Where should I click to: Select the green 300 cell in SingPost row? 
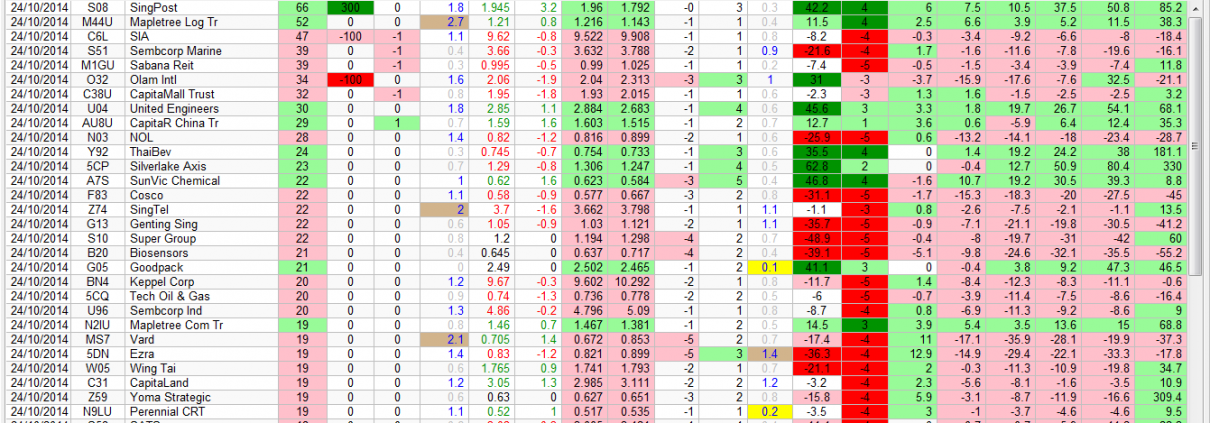point(350,7)
